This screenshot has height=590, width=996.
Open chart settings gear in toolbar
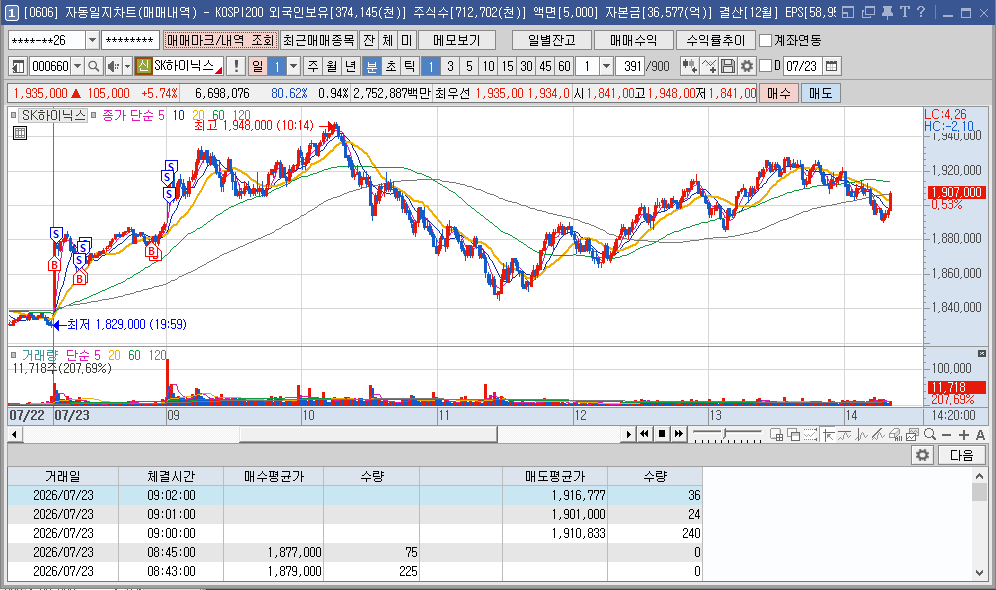pyautogui.click(x=747, y=66)
